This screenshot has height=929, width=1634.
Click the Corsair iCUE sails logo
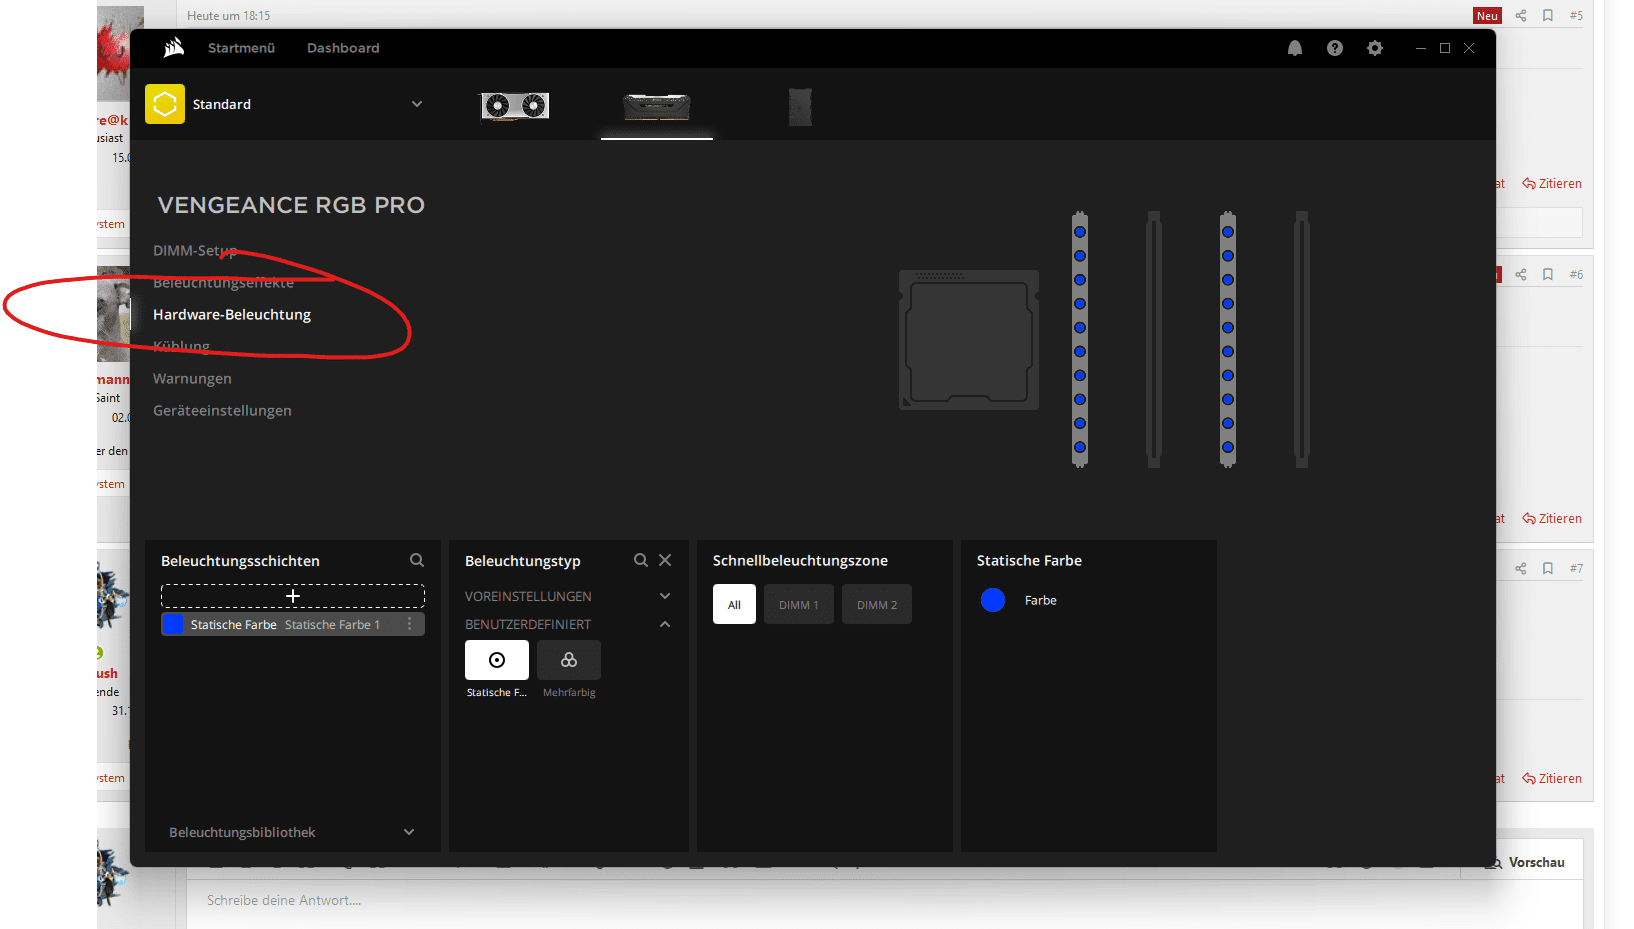174,47
